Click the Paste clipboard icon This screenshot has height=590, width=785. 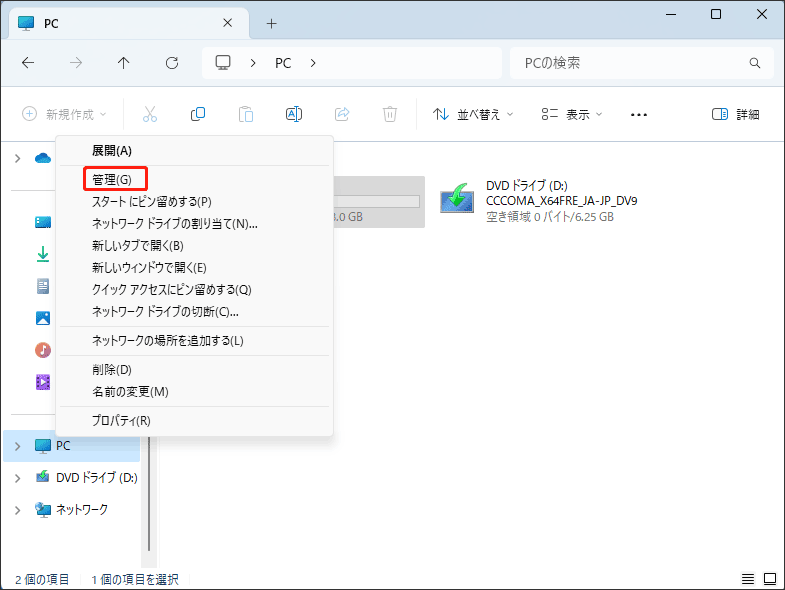[246, 114]
